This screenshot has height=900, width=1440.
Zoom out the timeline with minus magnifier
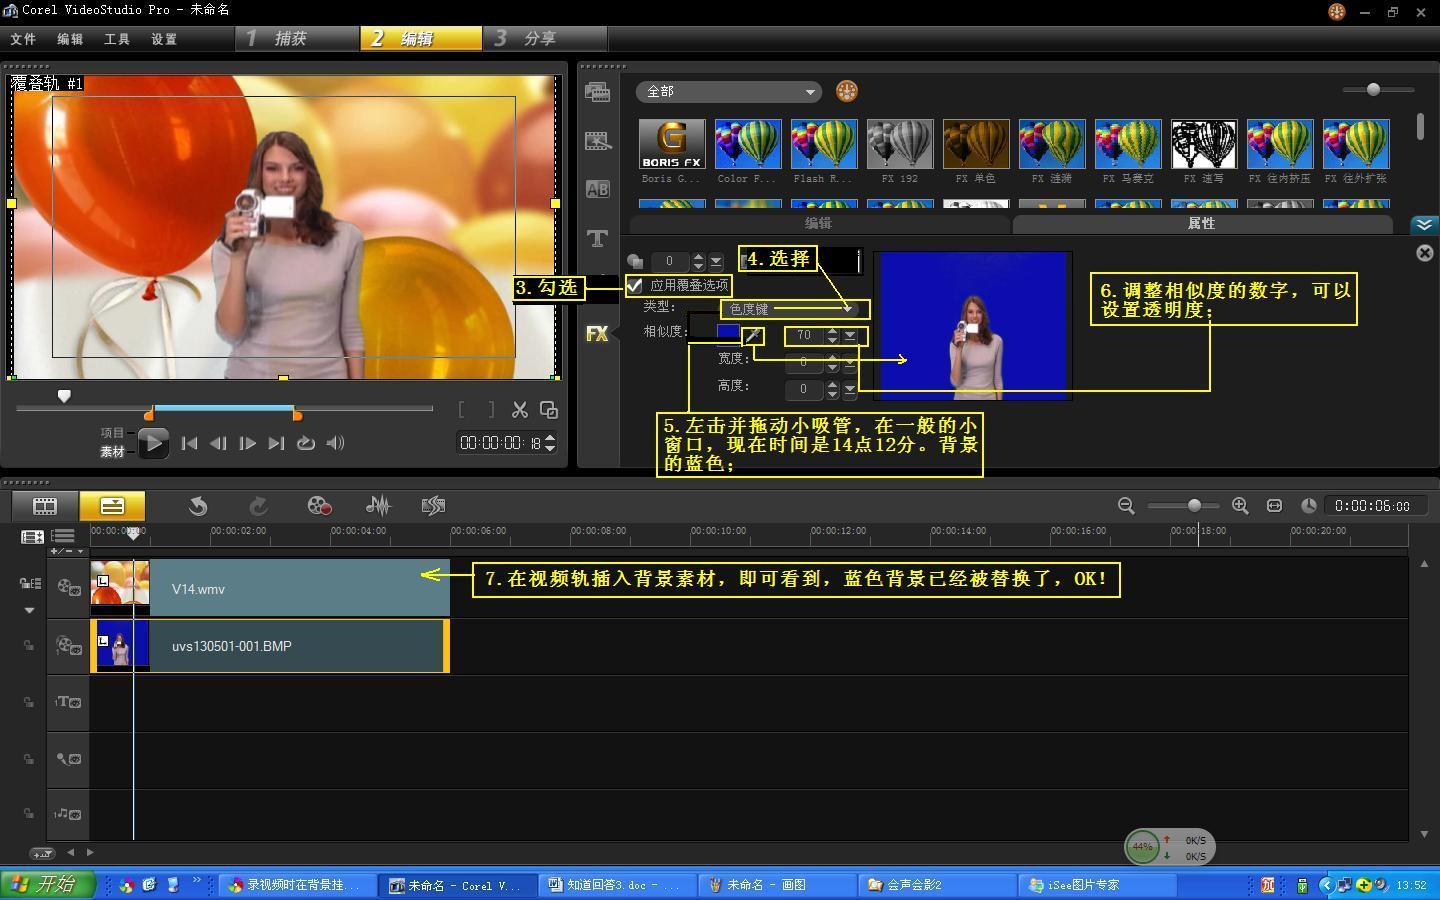[x=1126, y=506]
